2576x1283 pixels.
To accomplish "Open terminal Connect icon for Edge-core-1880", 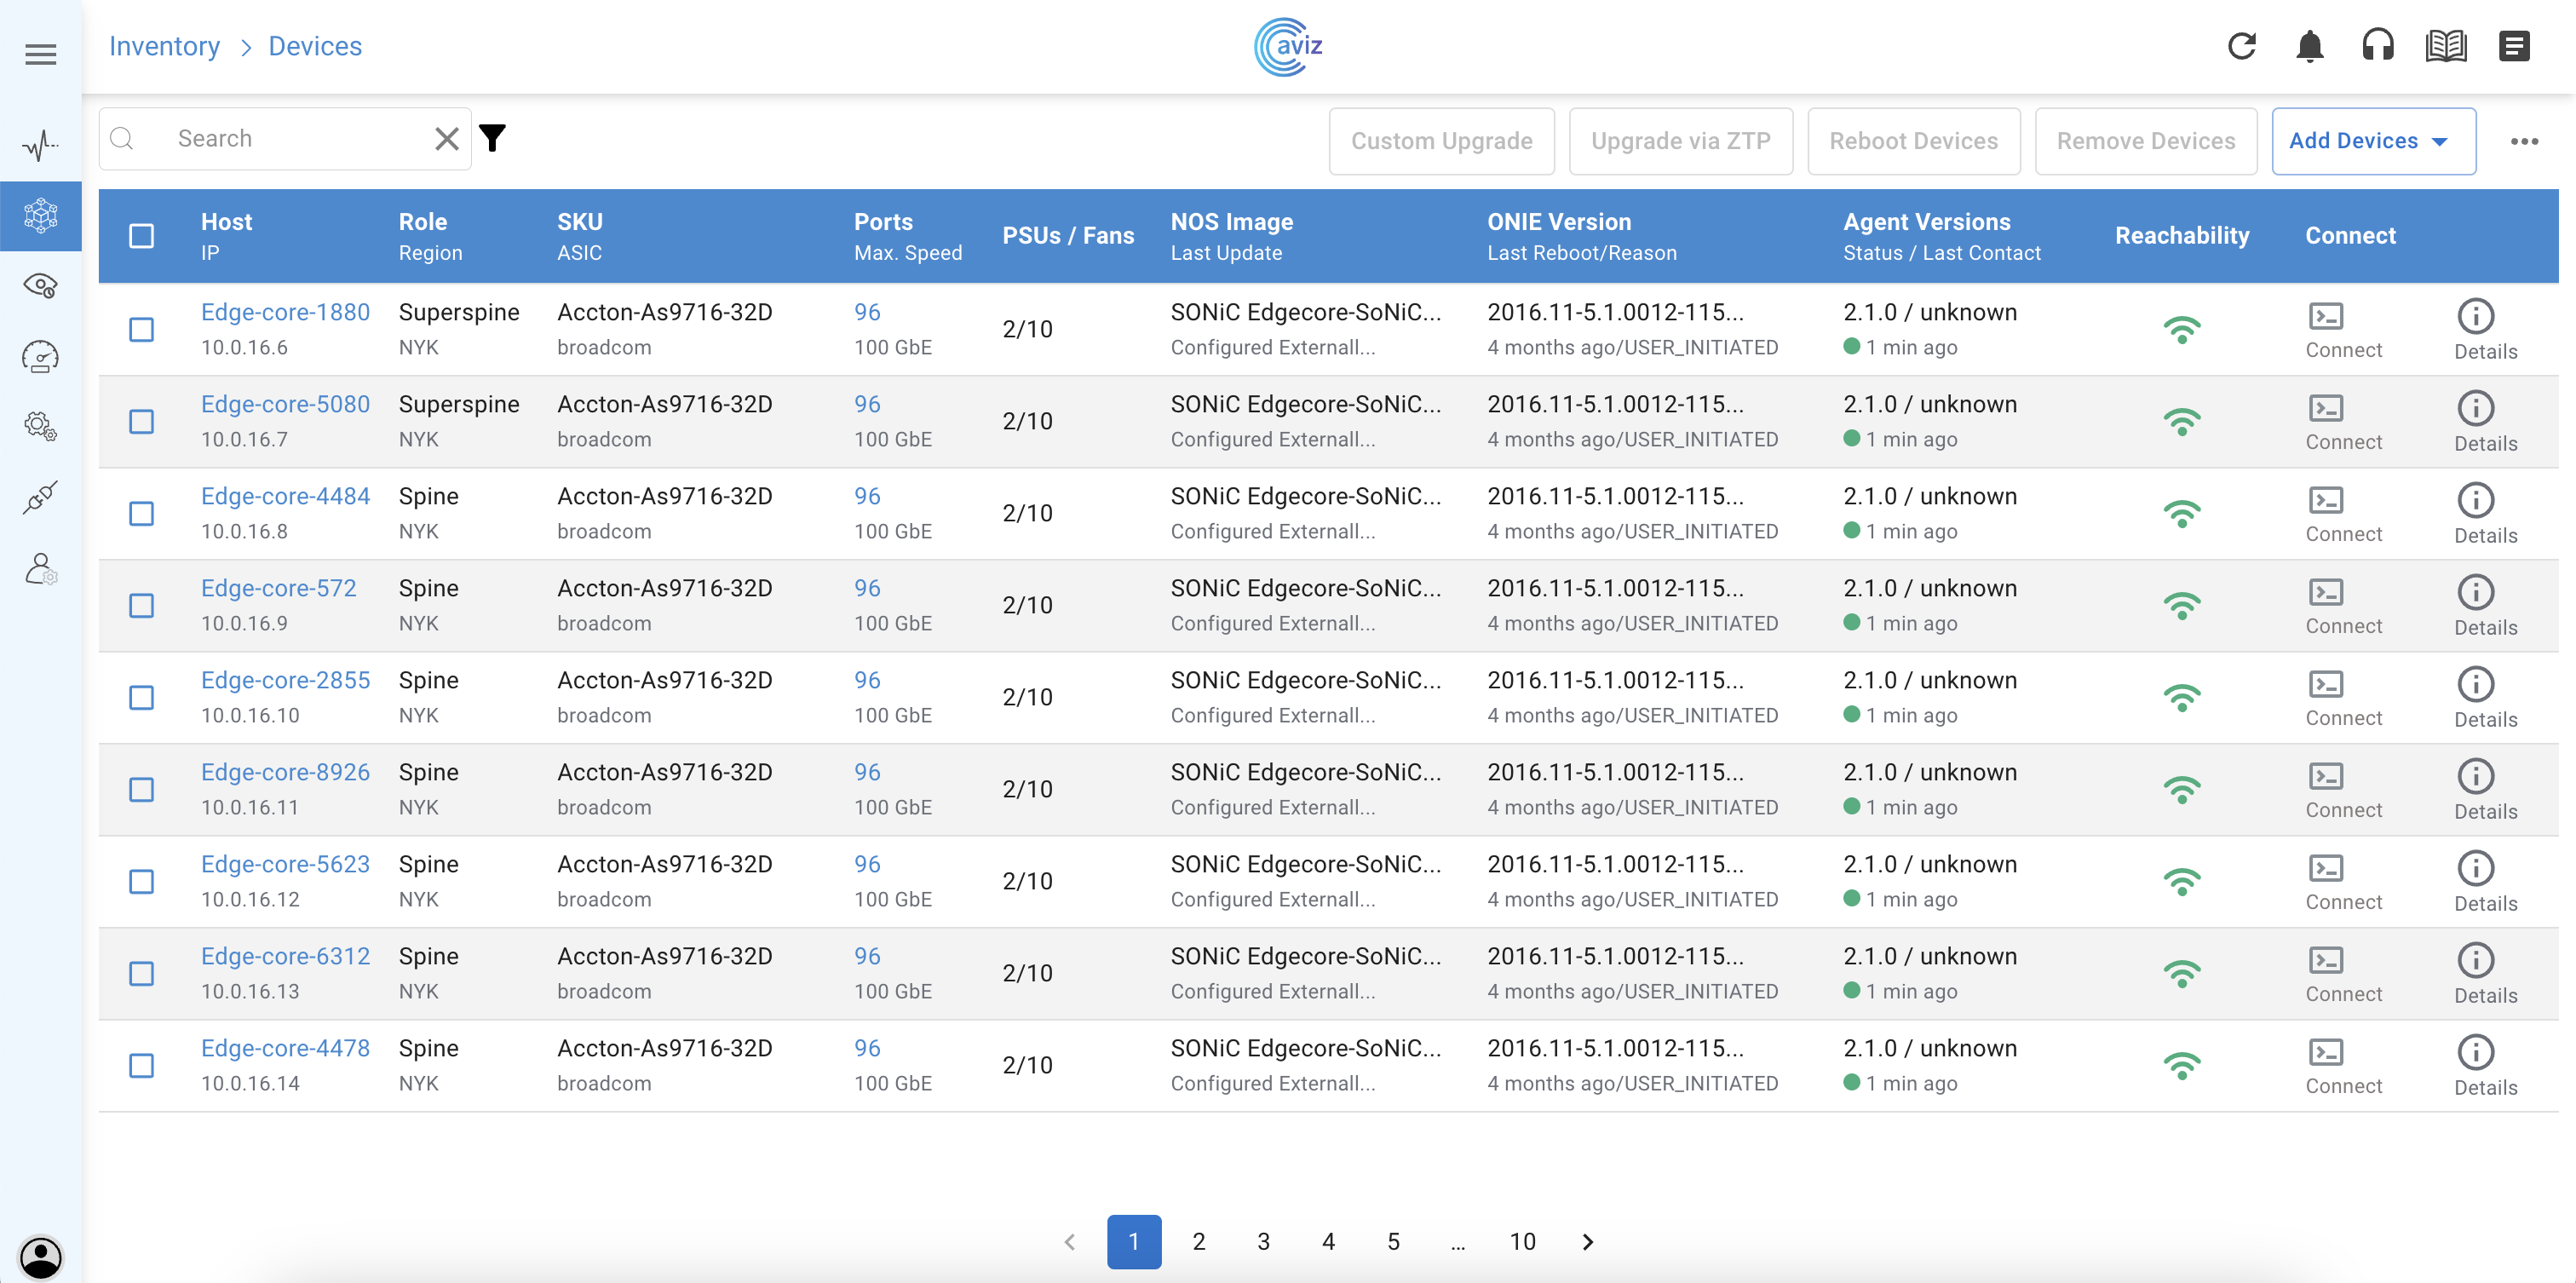I will [x=2325, y=317].
